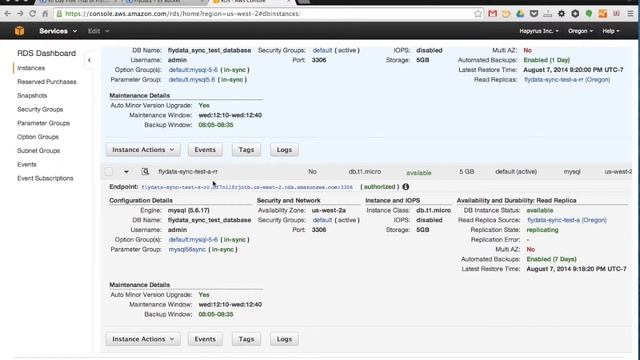Open Event Subscriptions in sidebar

[45, 178]
